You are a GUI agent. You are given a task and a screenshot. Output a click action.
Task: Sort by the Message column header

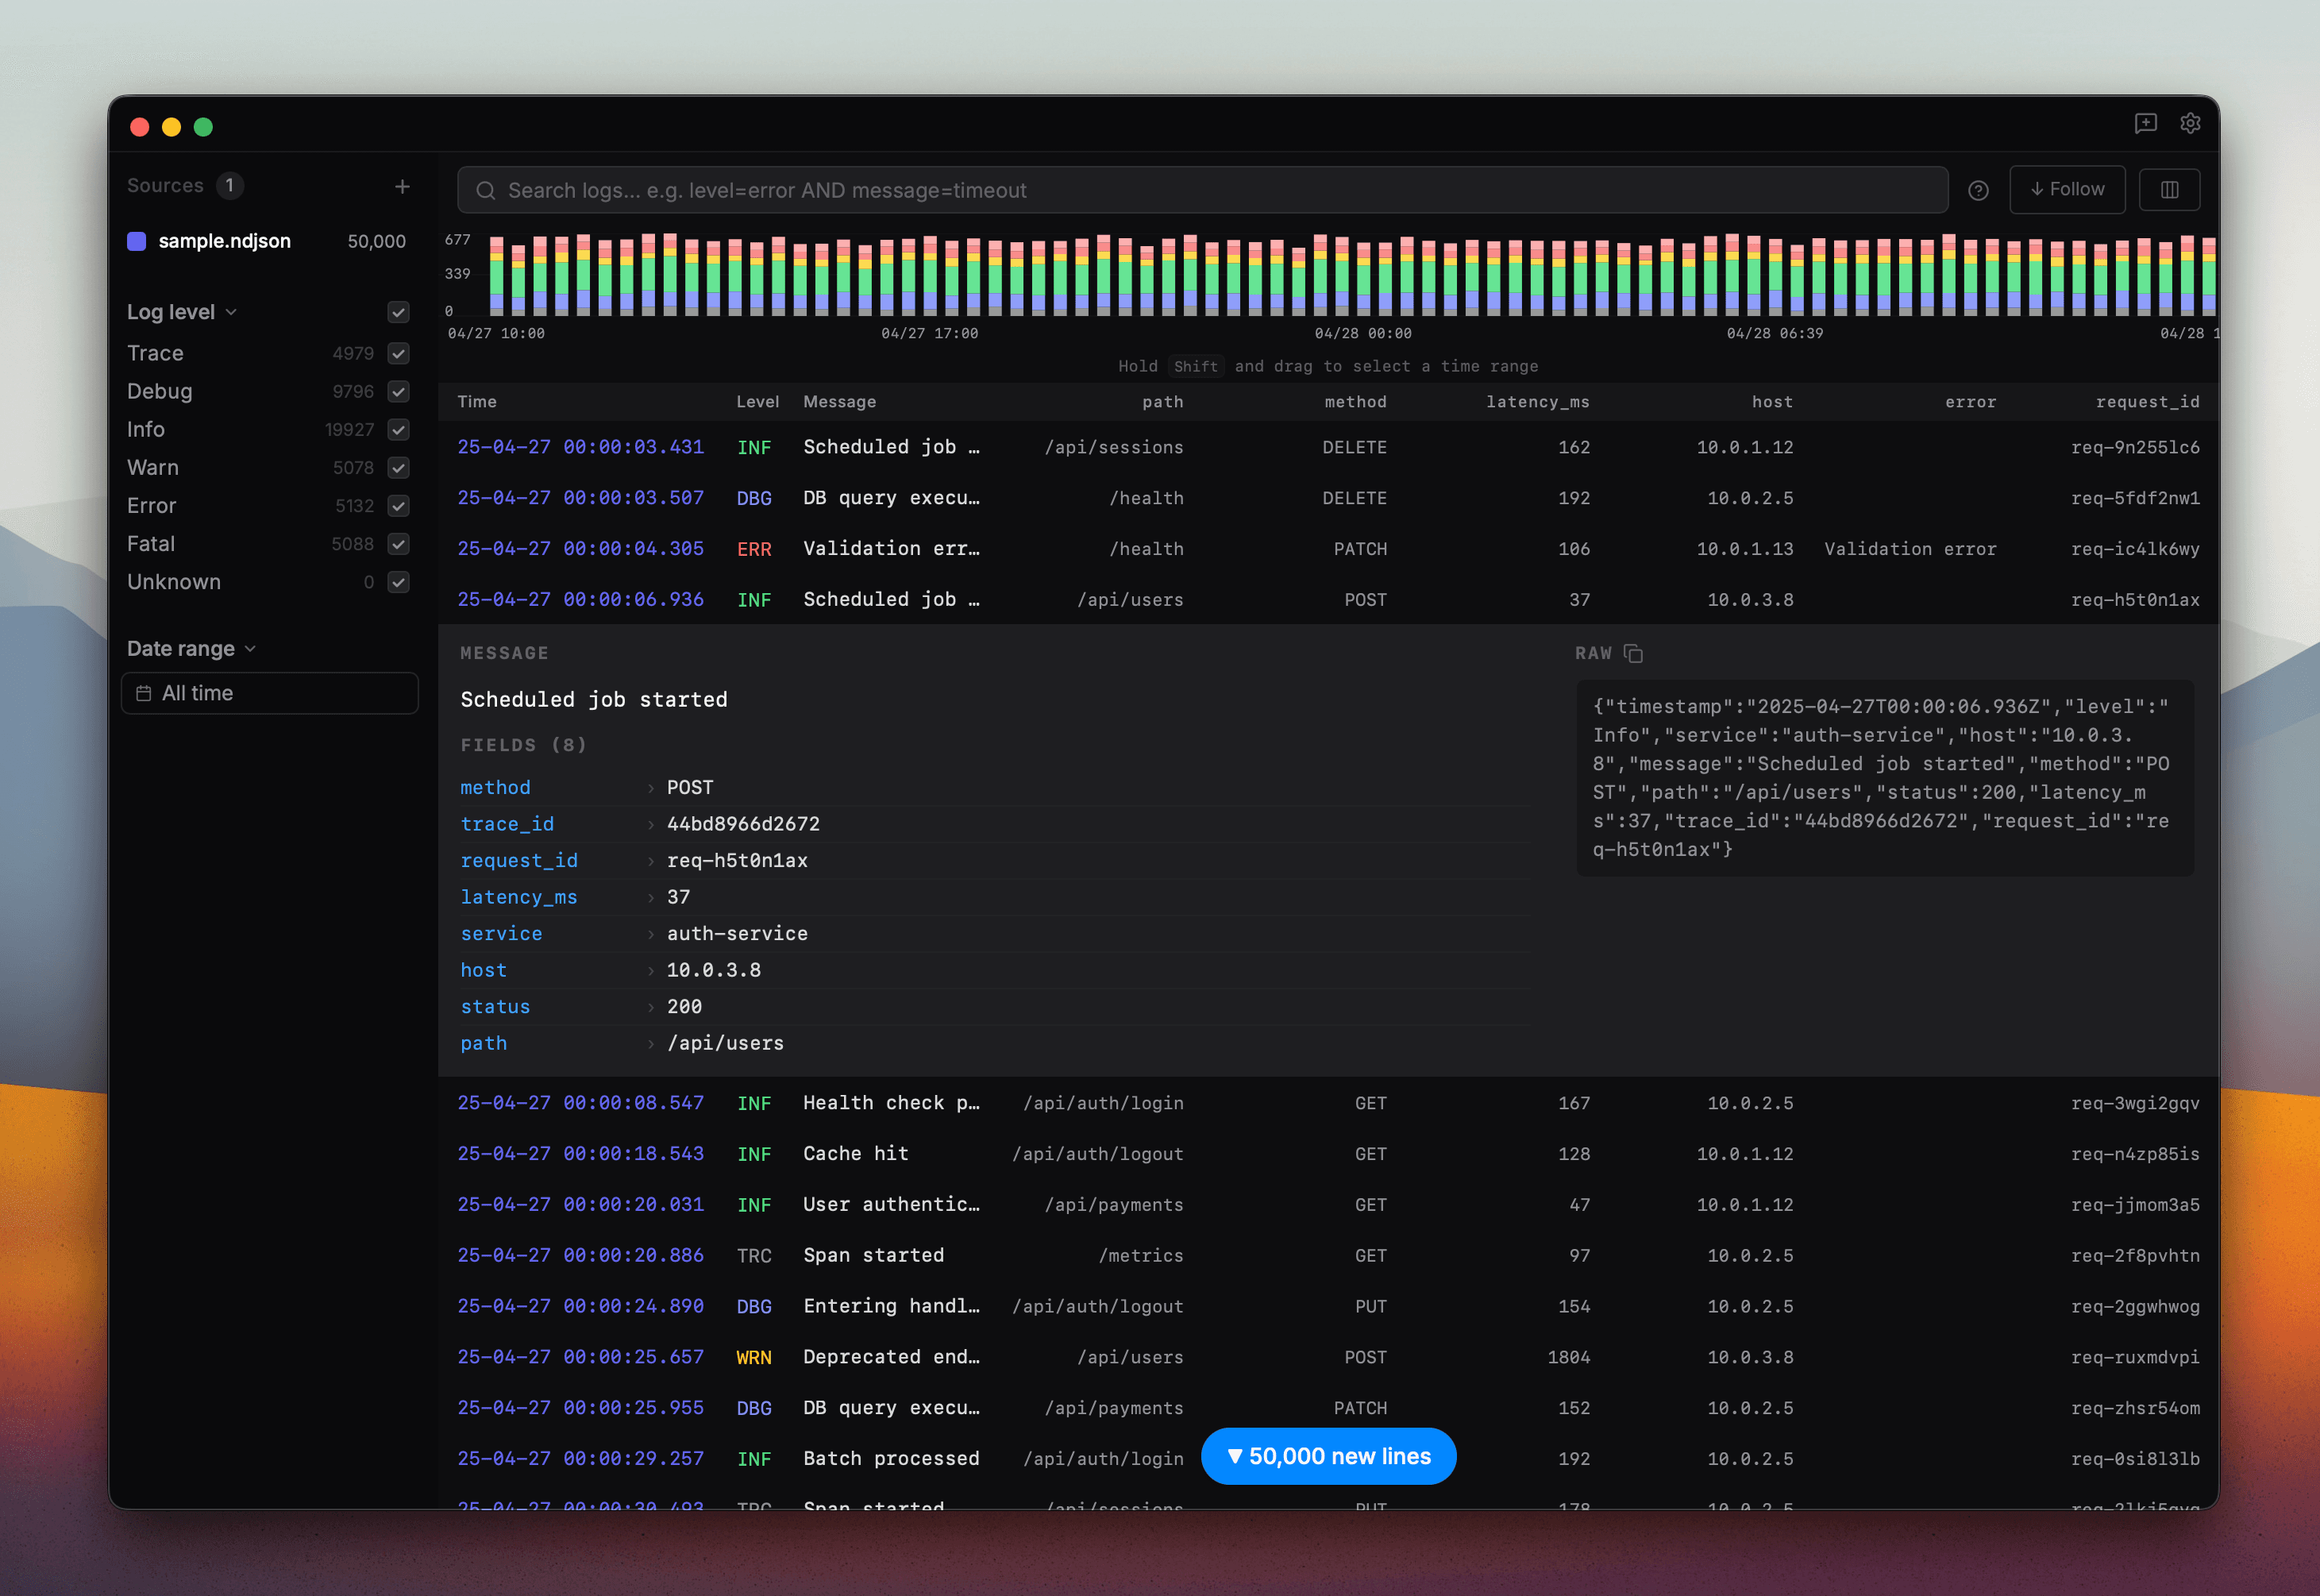[x=839, y=402]
